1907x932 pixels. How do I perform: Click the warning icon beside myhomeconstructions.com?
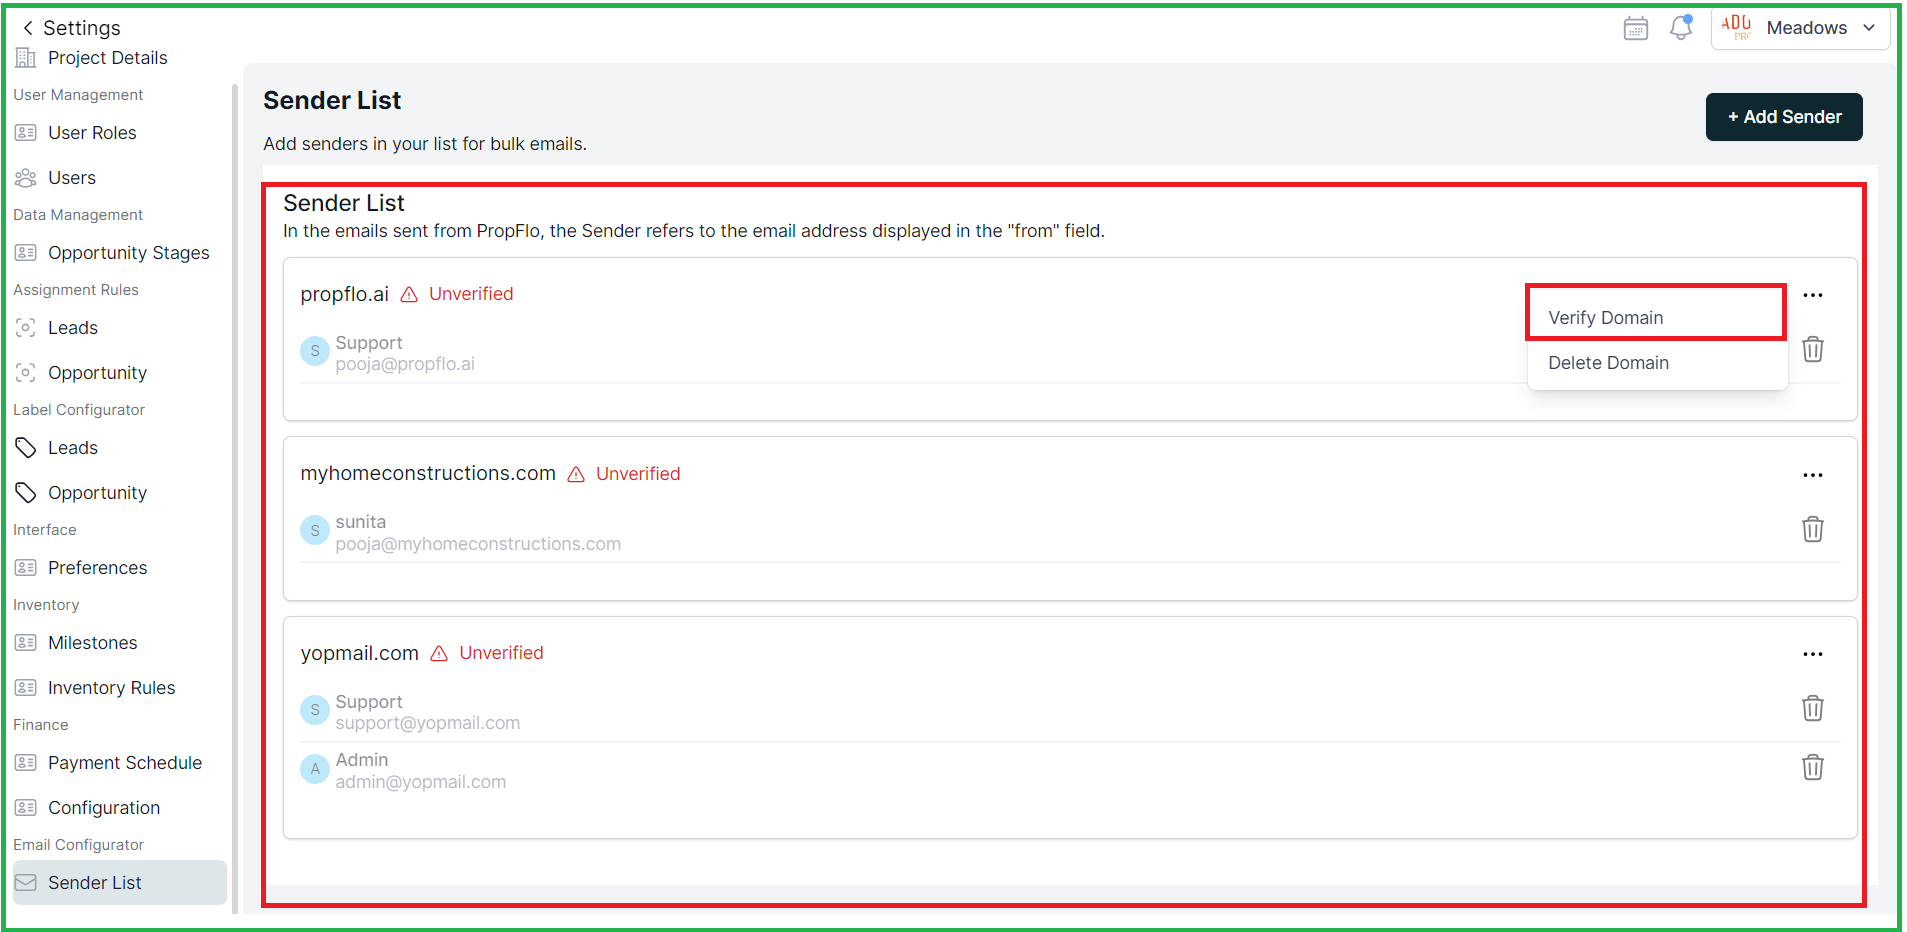coord(576,474)
